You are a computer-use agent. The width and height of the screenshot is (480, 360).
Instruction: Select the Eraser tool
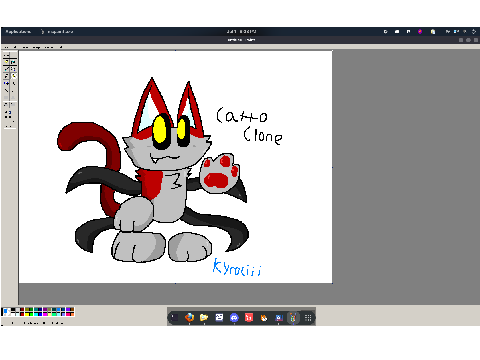(x=6, y=62)
